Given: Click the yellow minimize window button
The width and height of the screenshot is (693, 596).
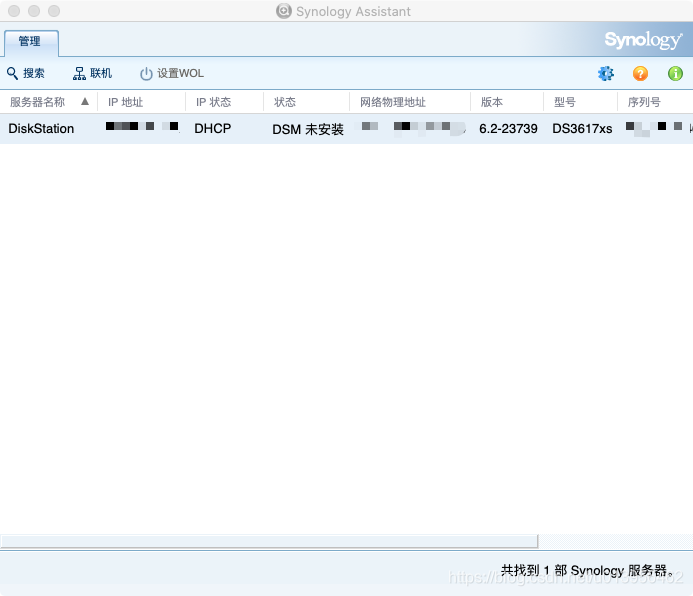Looking at the screenshot, I should pyautogui.click(x=34, y=11).
